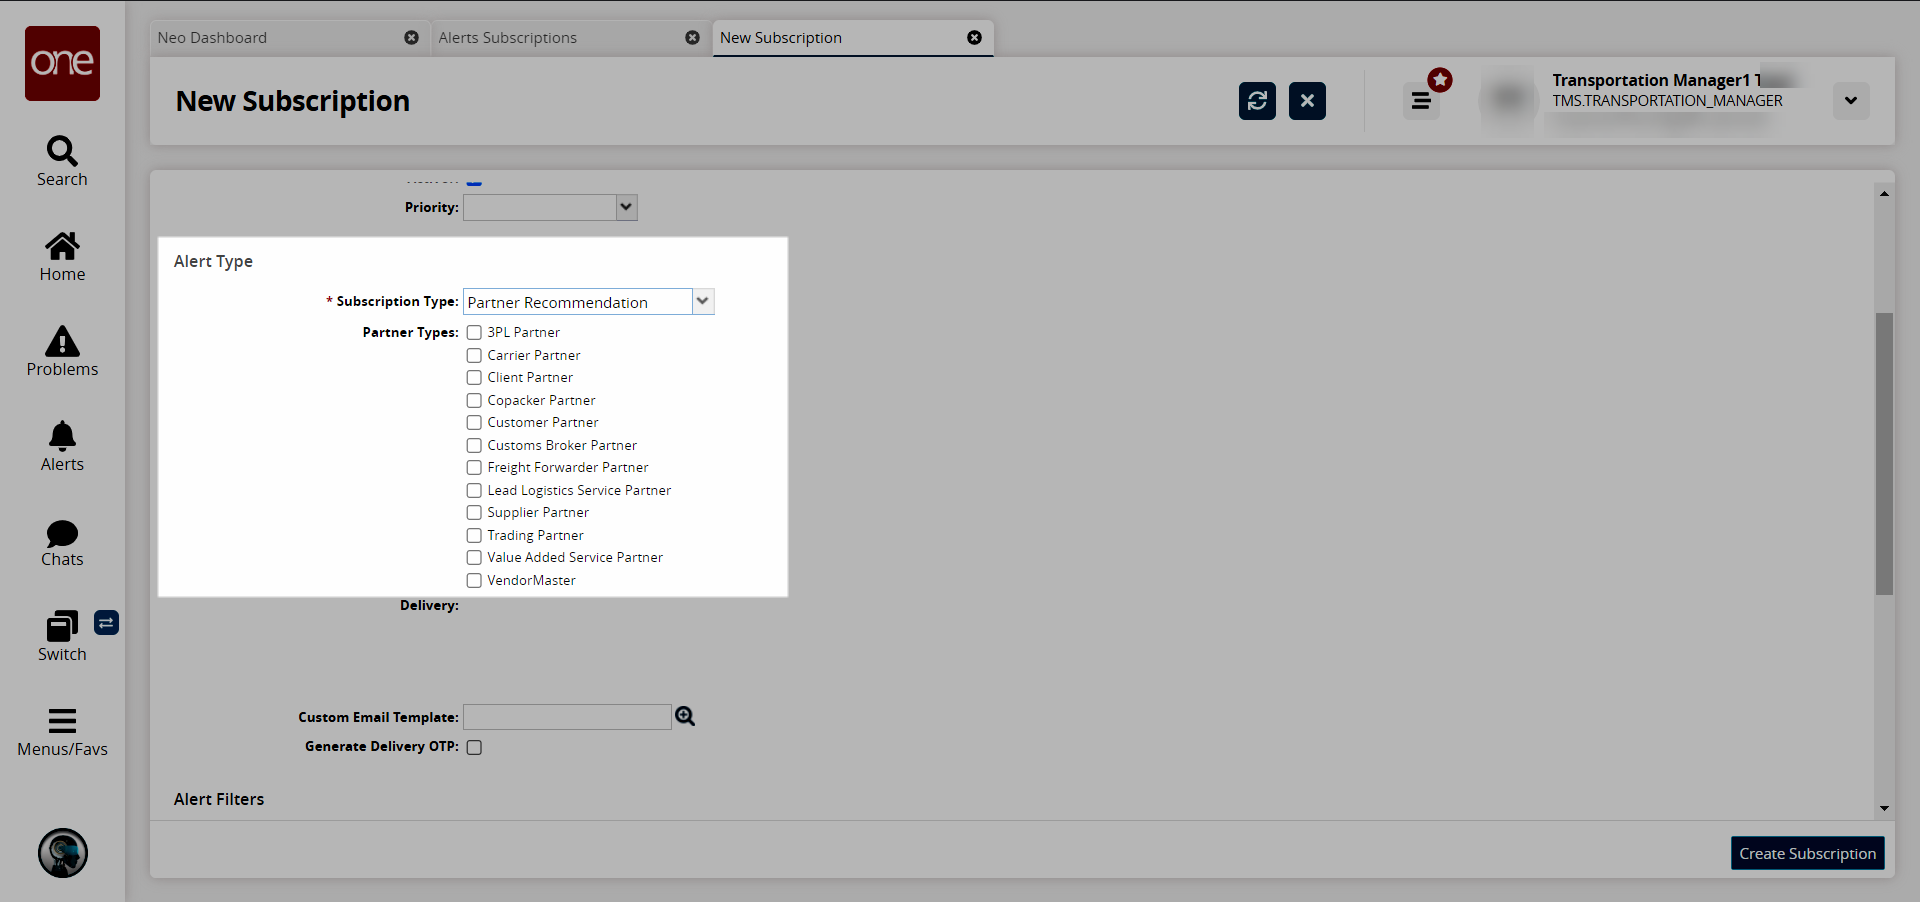Check the Trading Partner checkbox
Viewport: 1920px width, 902px height.
[x=474, y=535]
